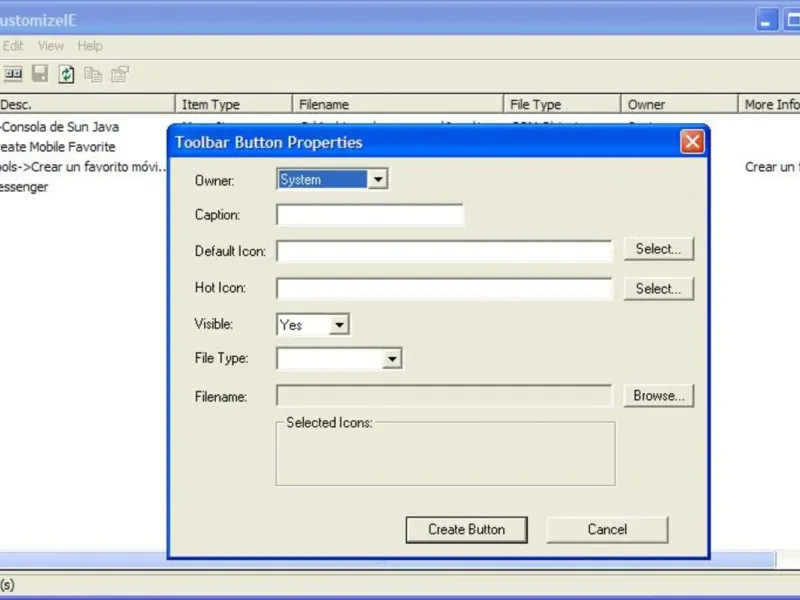Open the Owner dropdown
The image size is (800, 600).
click(378, 179)
